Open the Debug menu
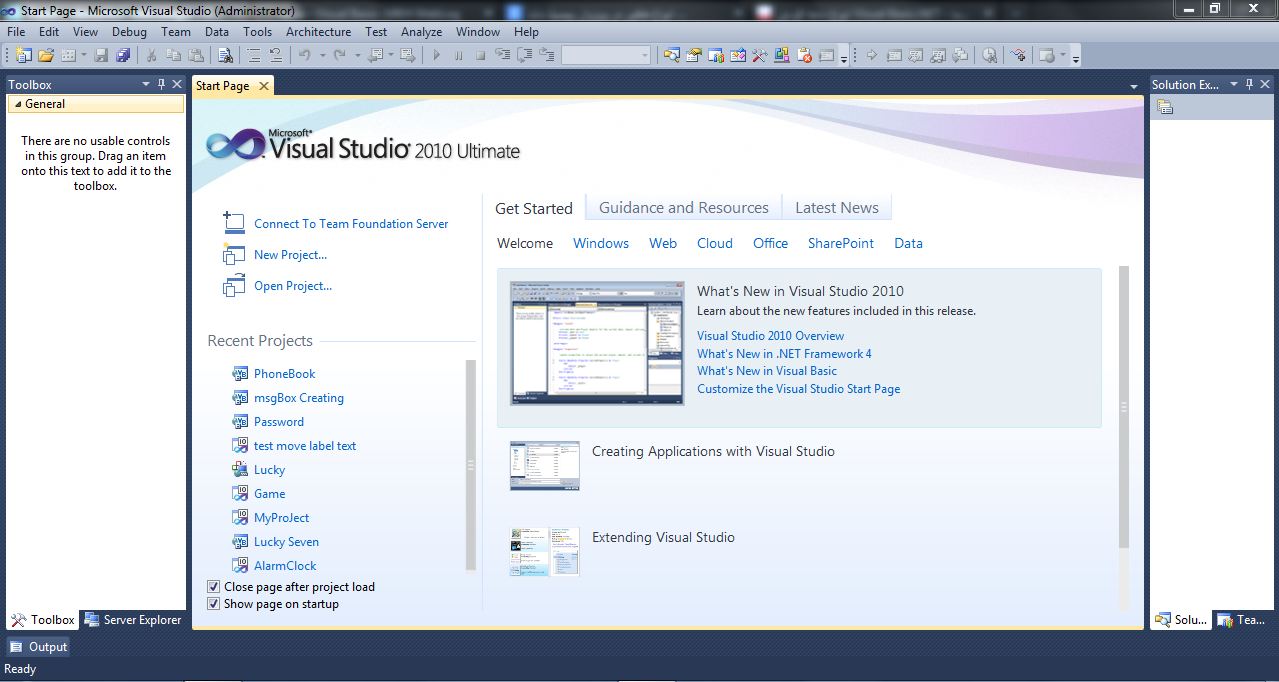 coord(129,32)
